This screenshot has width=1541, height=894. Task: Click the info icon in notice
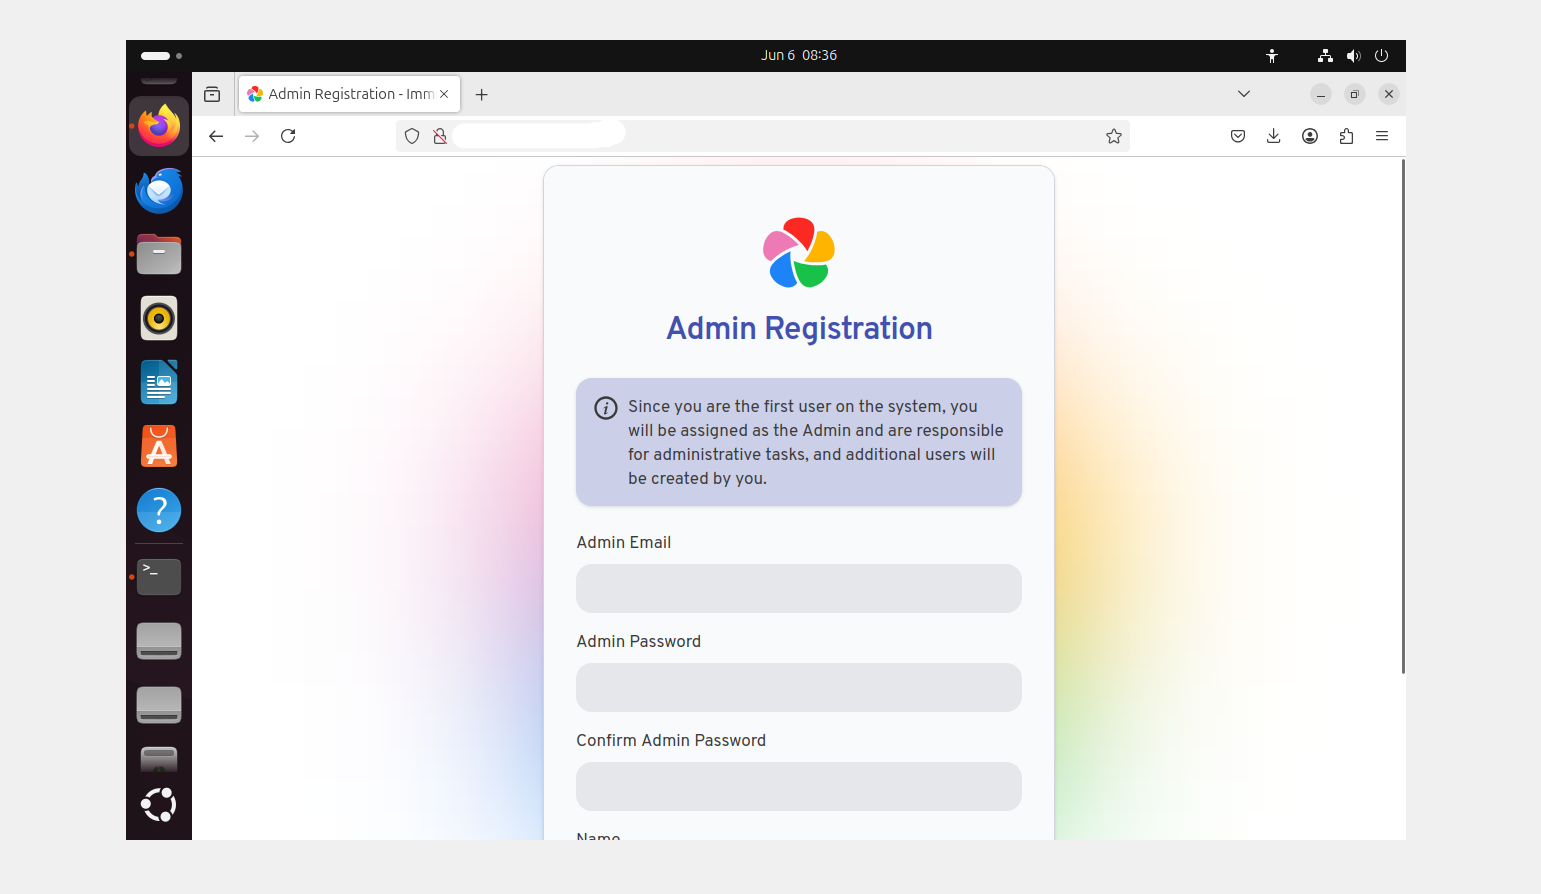click(x=606, y=408)
